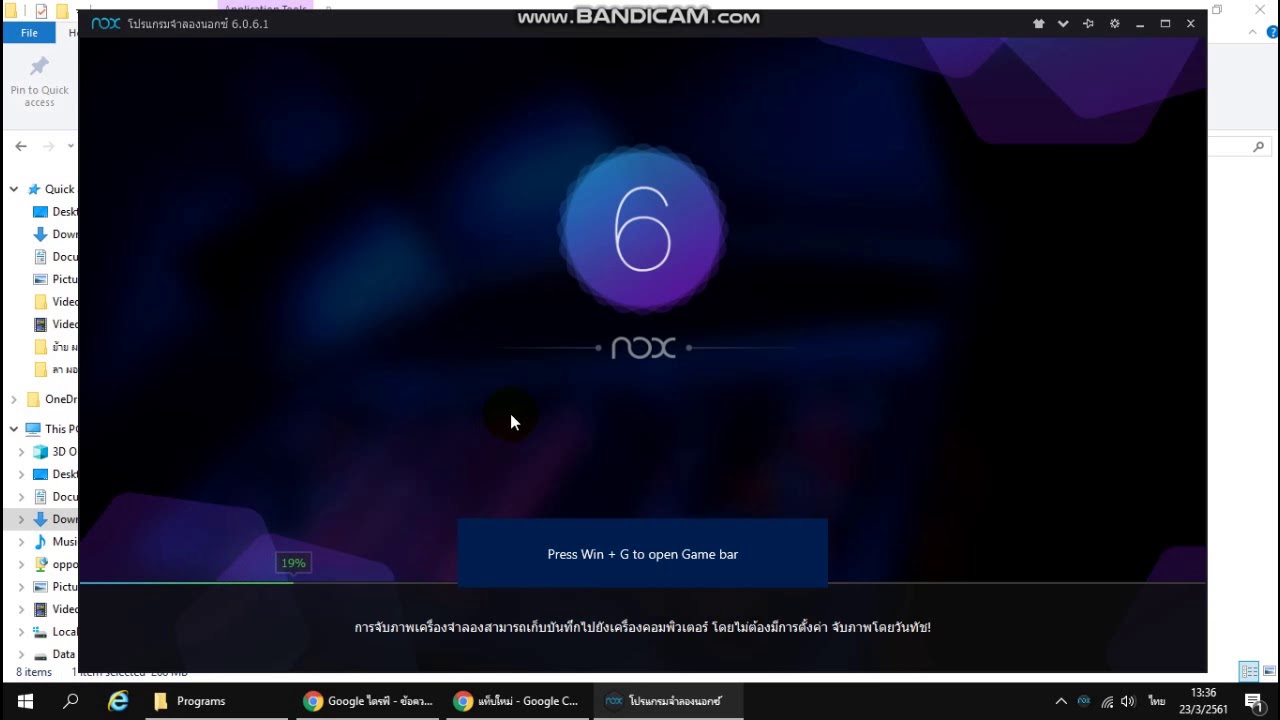
Task: Switch the Thai input language indicator
Action: pos(1157,701)
